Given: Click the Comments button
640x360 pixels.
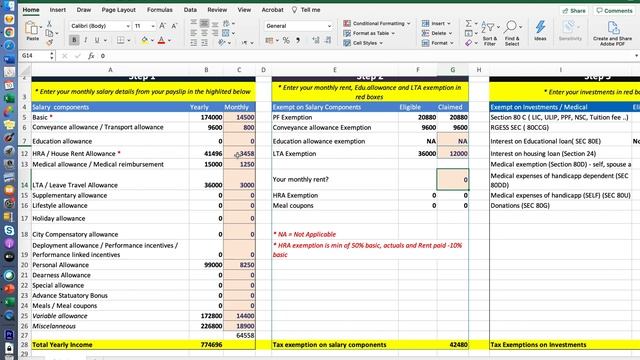Looking at the screenshot, I should 614,11.
